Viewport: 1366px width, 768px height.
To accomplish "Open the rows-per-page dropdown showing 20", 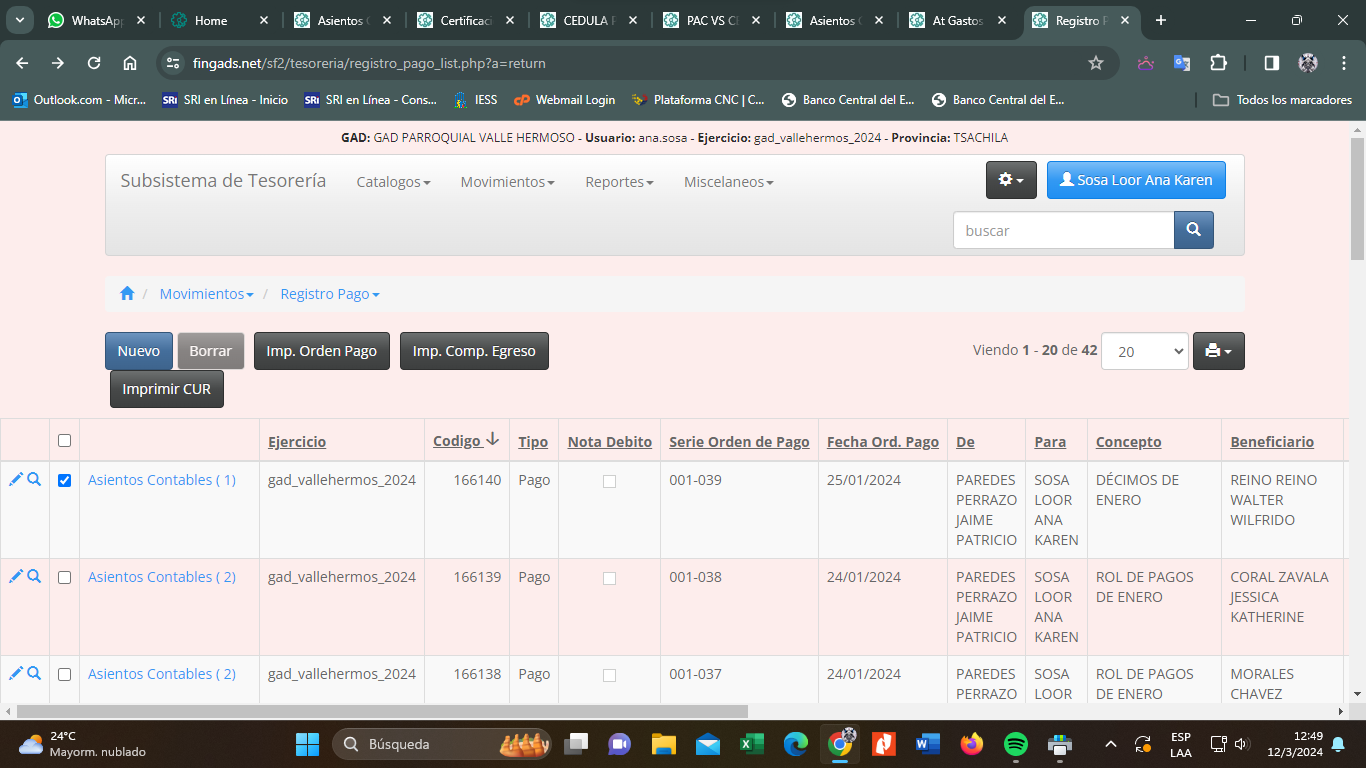I will pyautogui.click(x=1144, y=351).
